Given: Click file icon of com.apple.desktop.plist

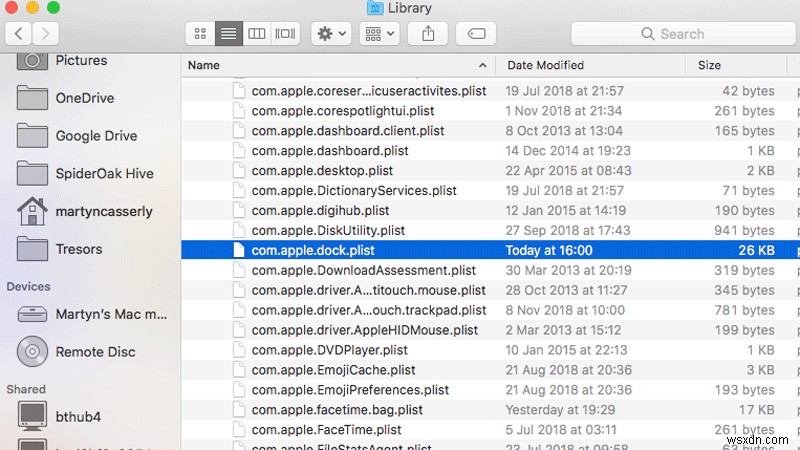Looking at the screenshot, I should coord(239,170).
